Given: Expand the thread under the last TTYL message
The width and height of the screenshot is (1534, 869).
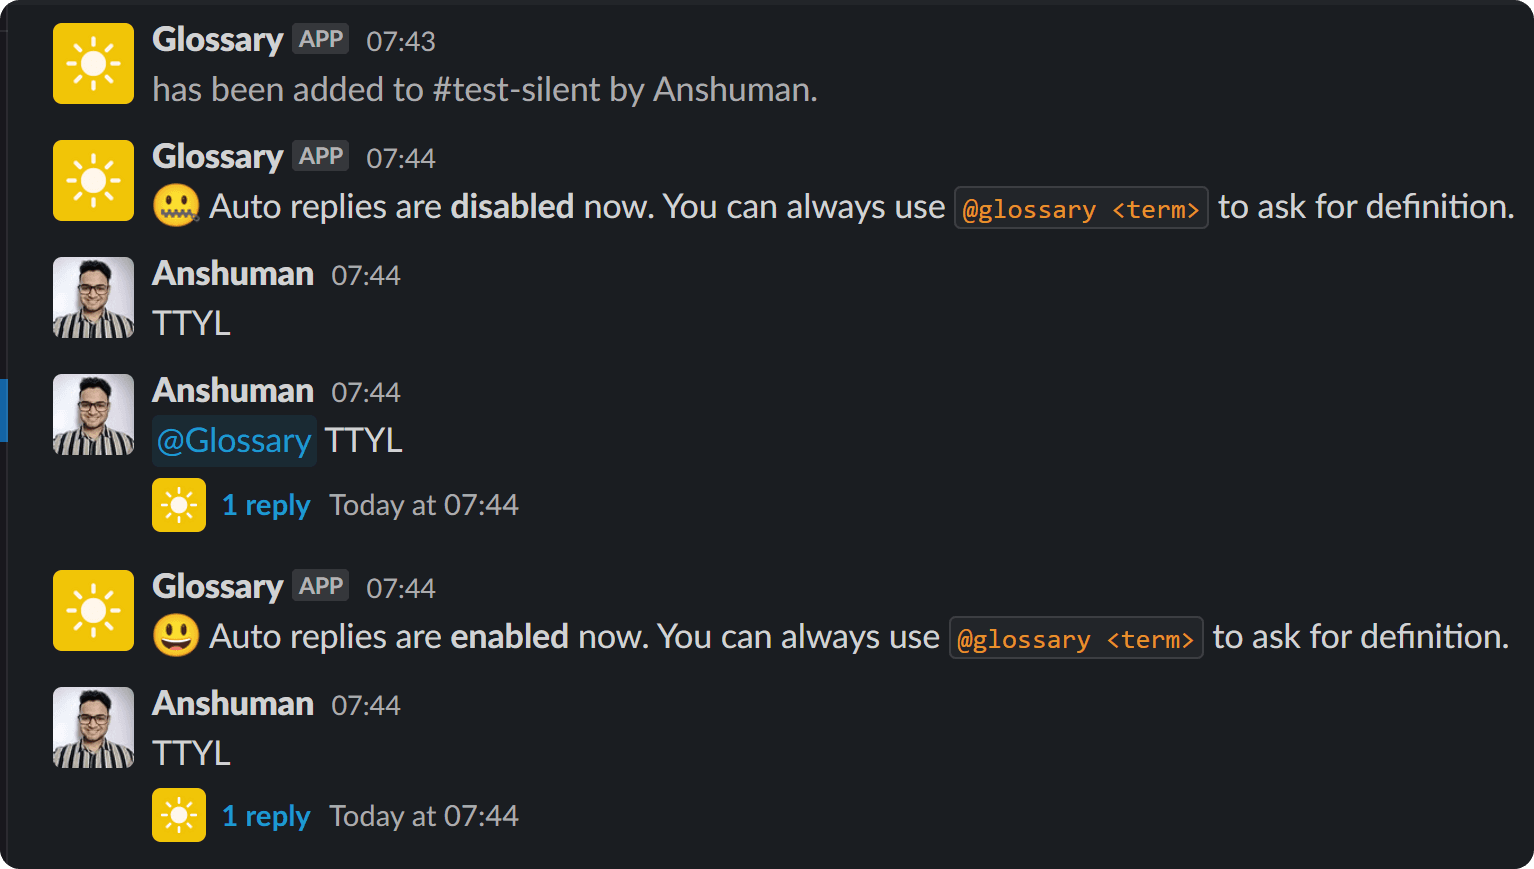Looking at the screenshot, I should tap(266, 815).
